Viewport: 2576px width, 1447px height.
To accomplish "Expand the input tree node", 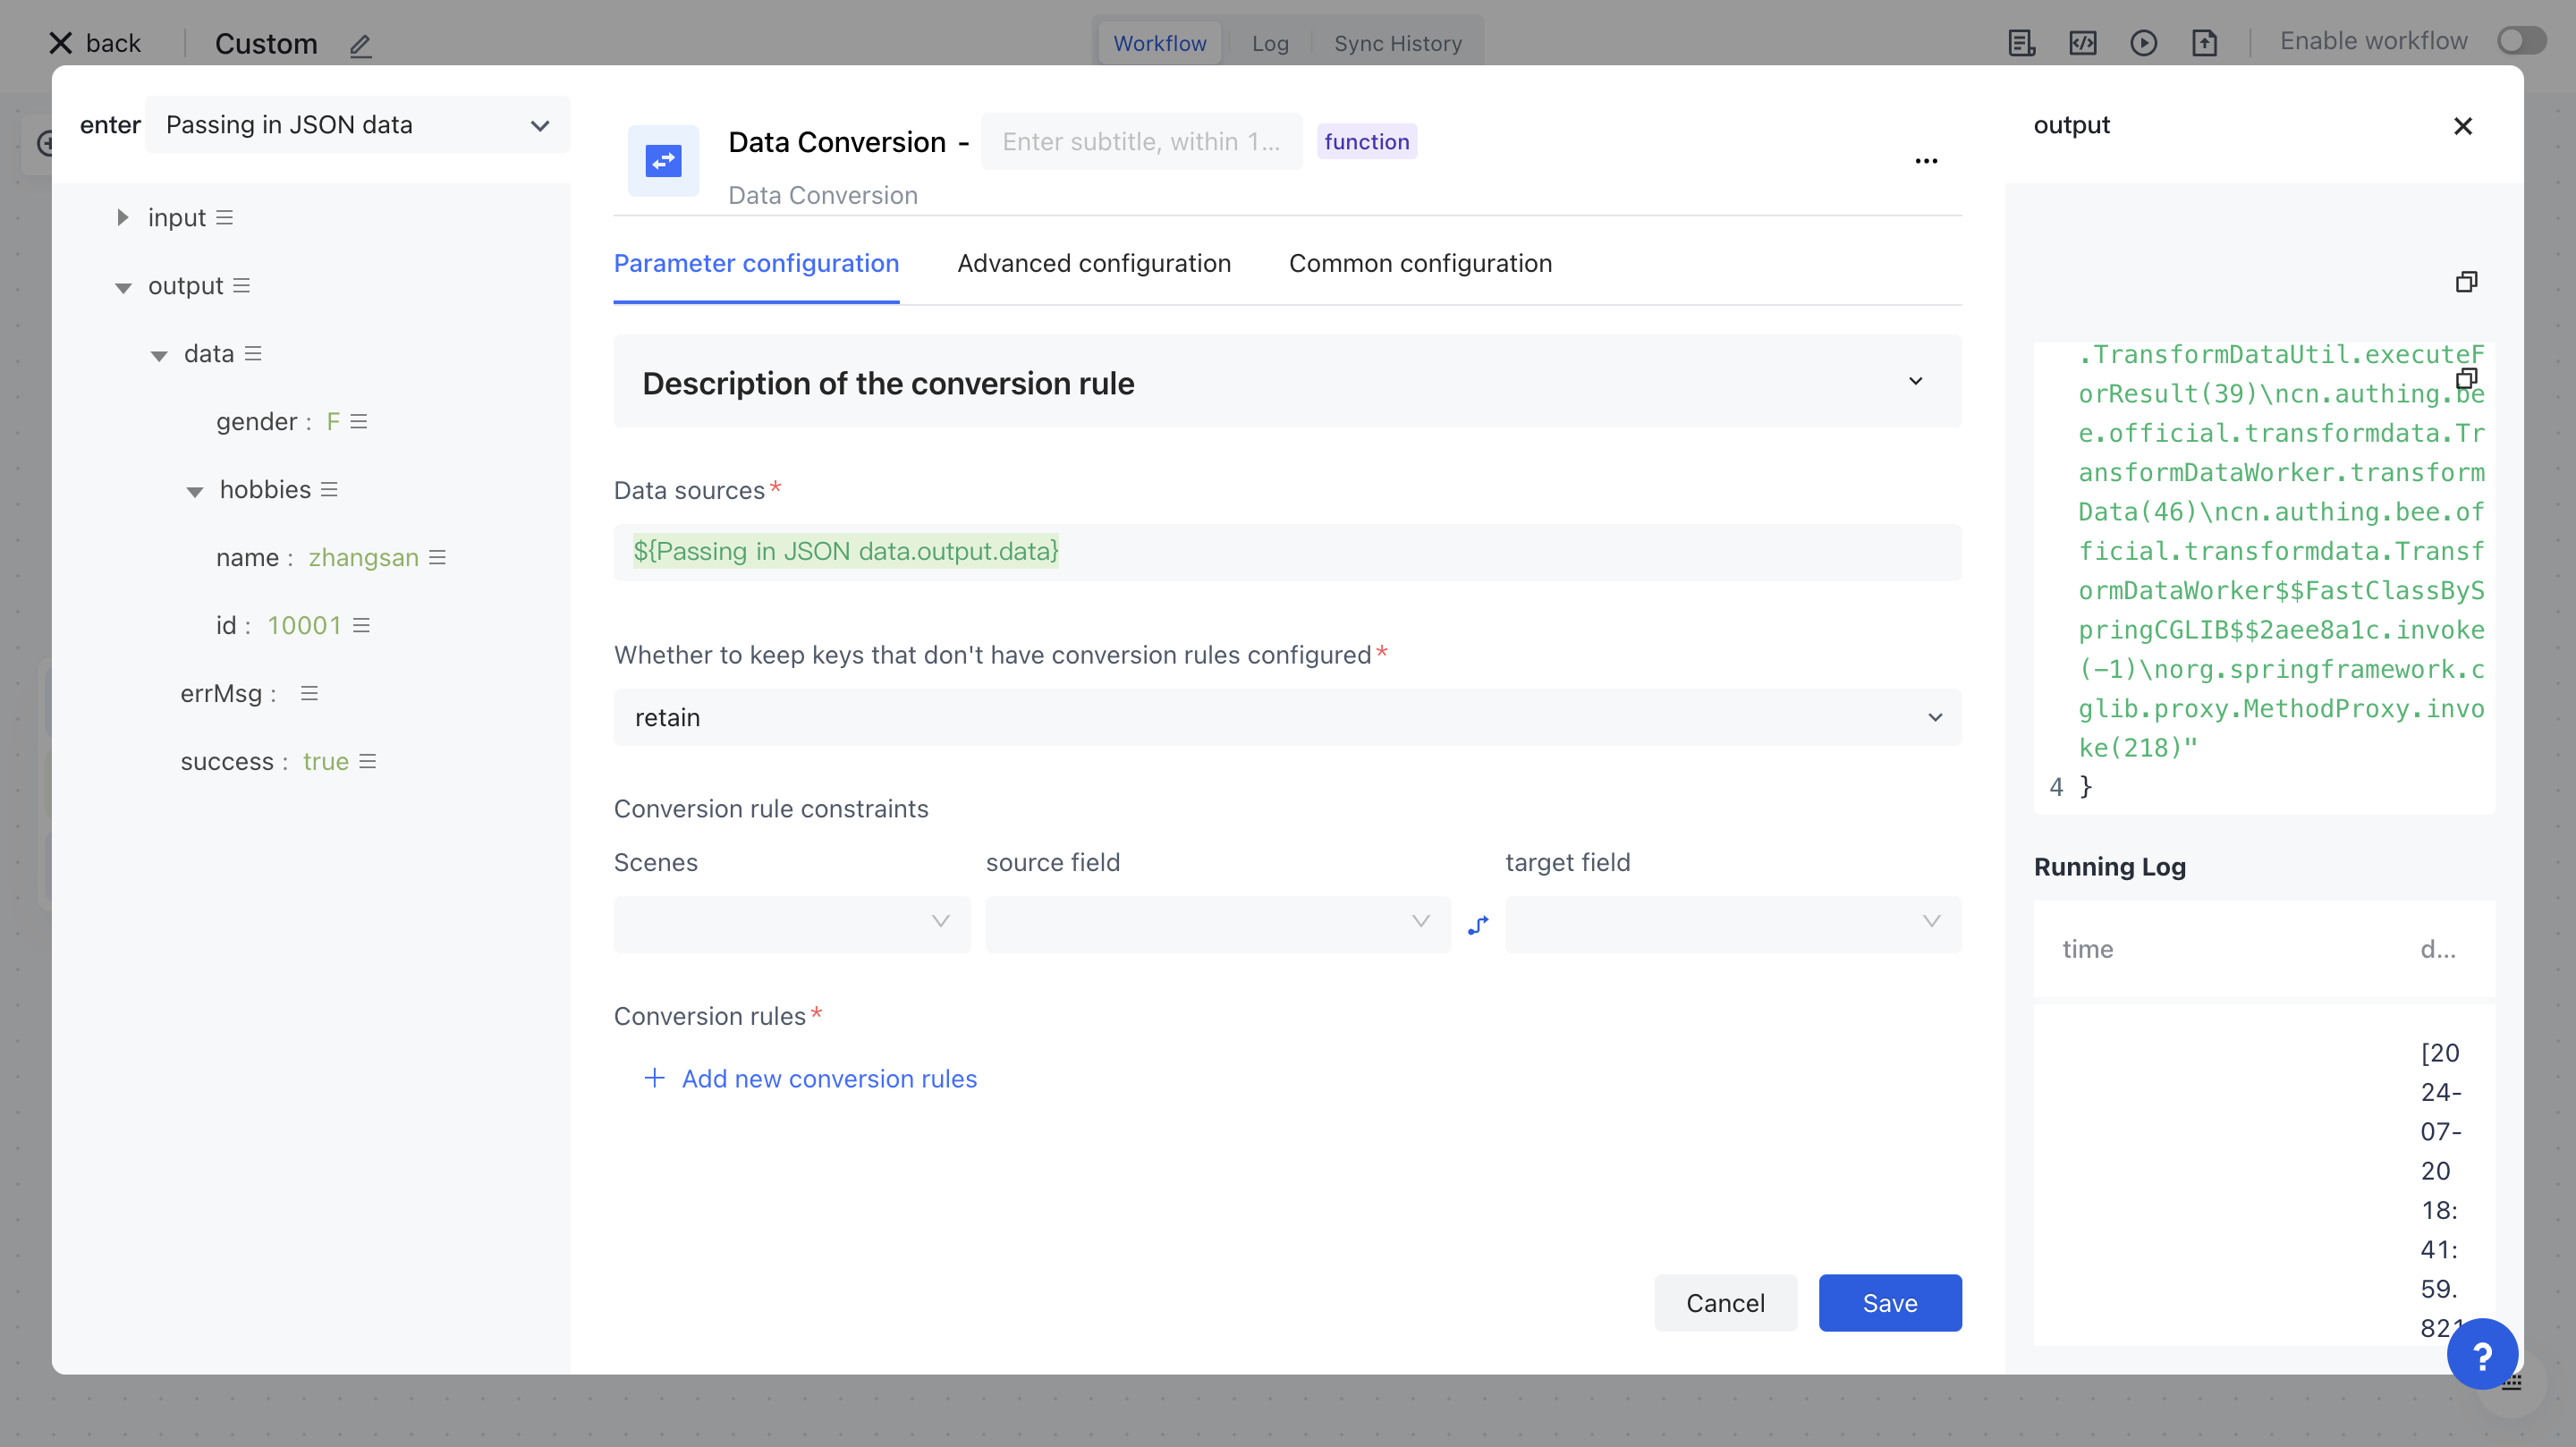I will pyautogui.click(x=122, y=218).
